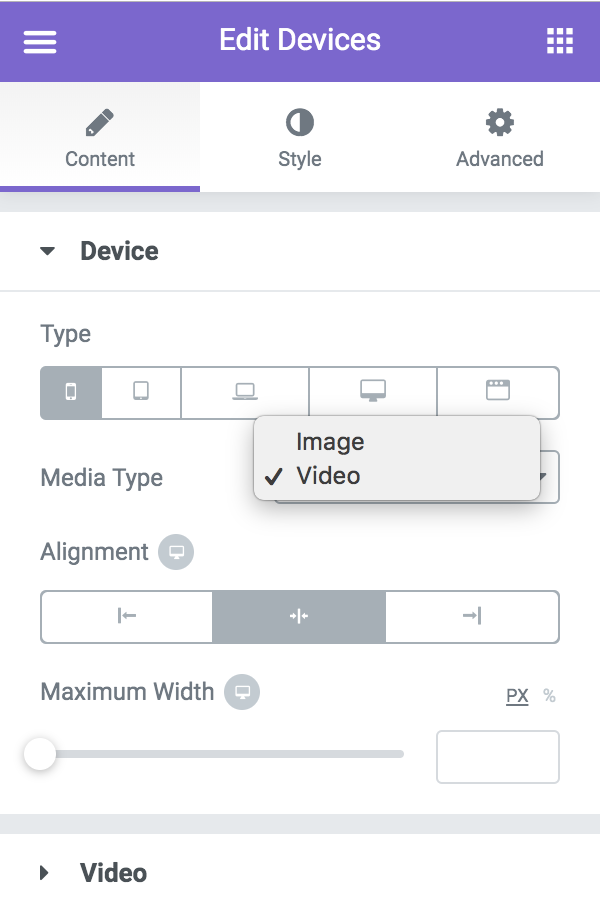Select the browser window device type

pos(498,393)
